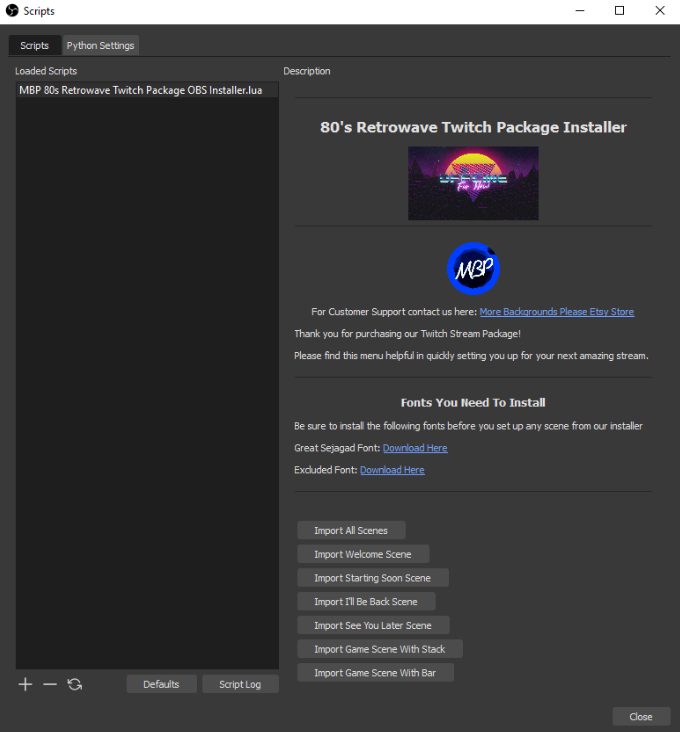Viewport: 680px width, 732px height.
Task: Click the Description label
Action: pos(307,71)
